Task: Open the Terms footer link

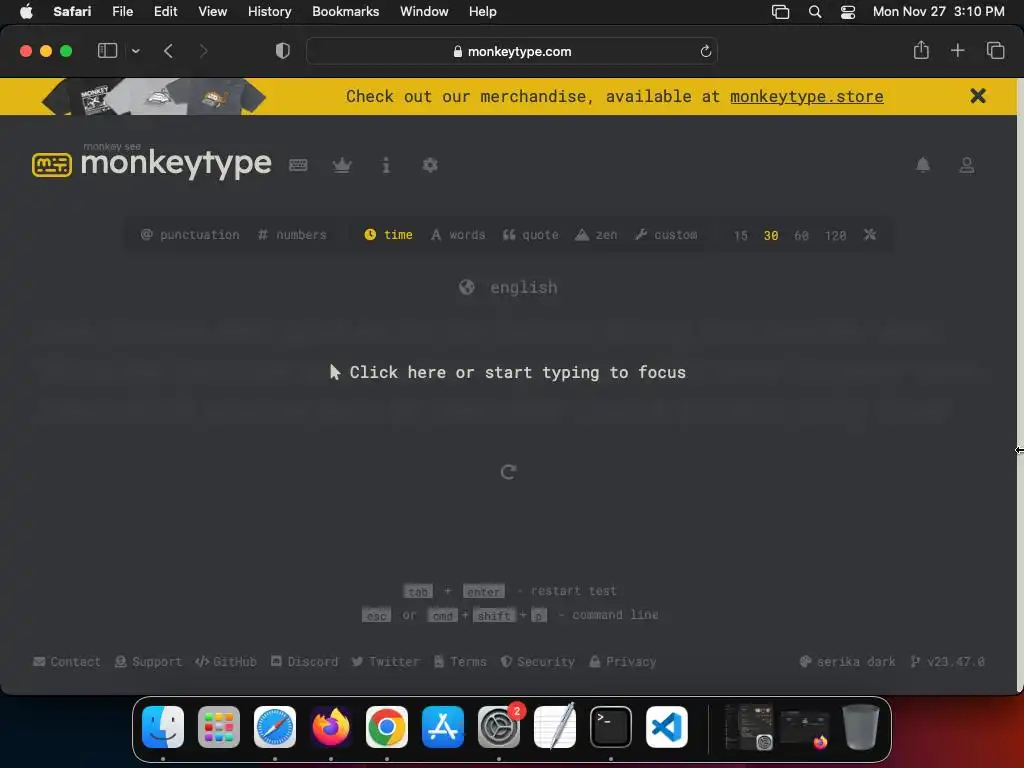Action: [460, 662]
